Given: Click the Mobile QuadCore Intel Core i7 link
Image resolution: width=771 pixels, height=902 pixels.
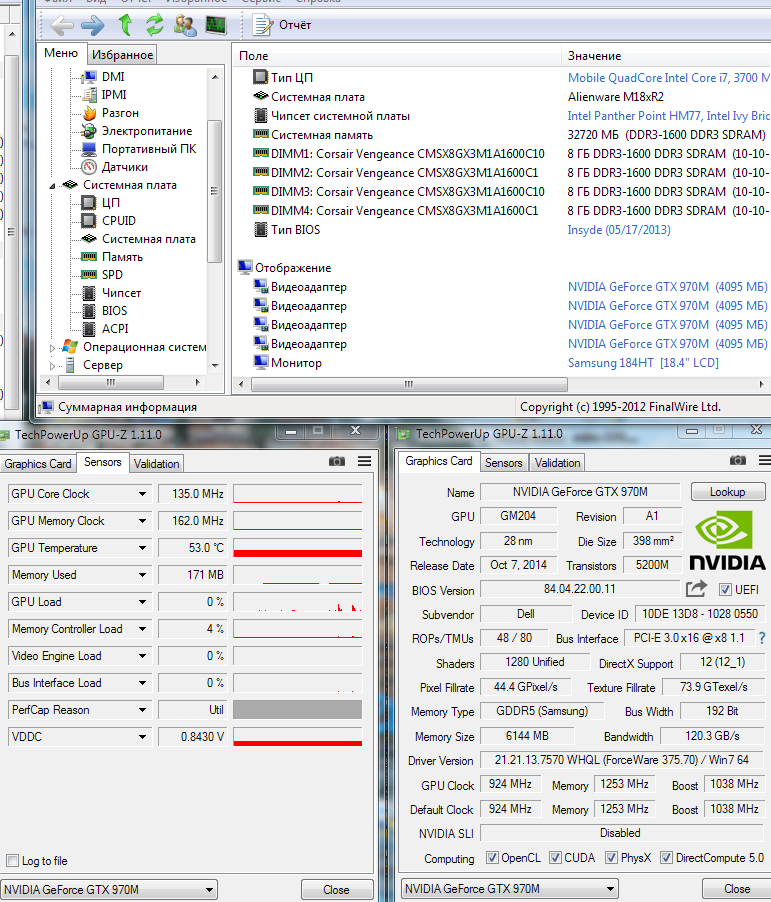Looking at the screenshot, I should coord(669,78).
